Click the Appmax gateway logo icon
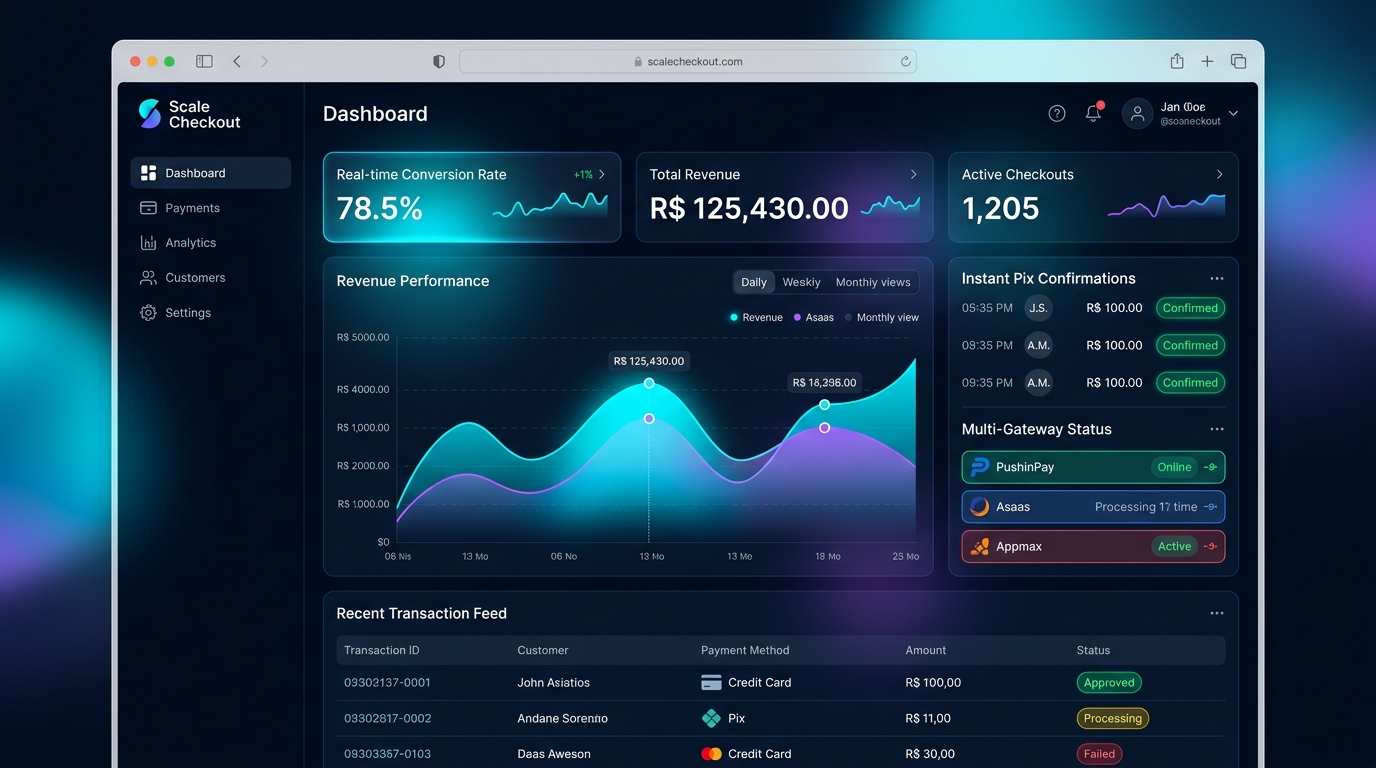Viewport: 1376px width, 768px height. 980,547
